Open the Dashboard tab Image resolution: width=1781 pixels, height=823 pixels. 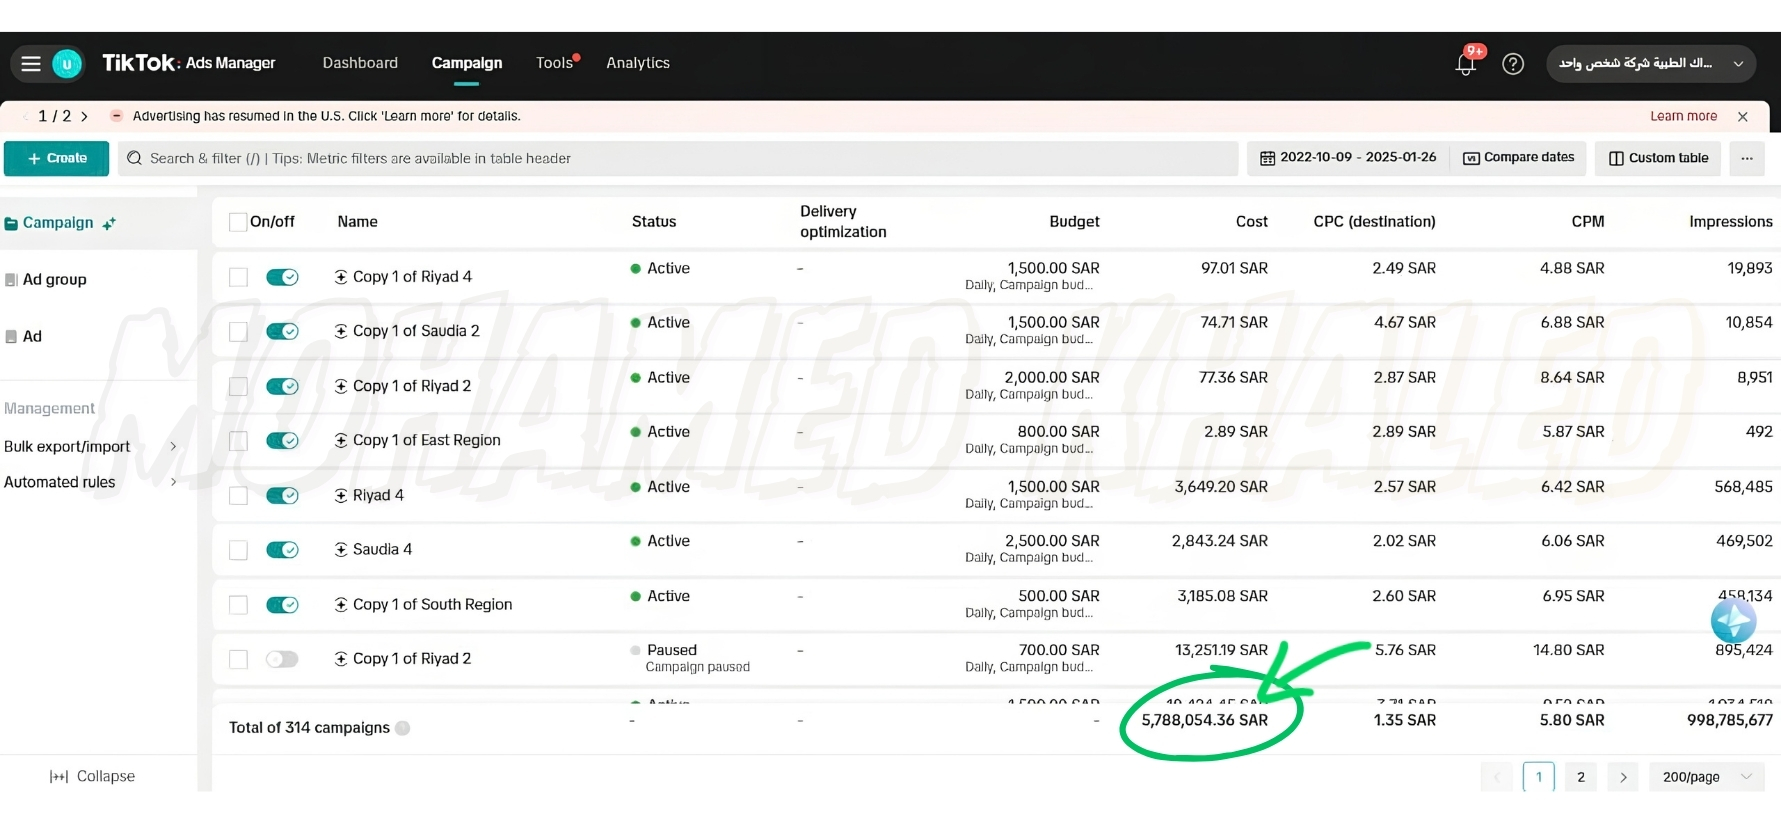coord(360,63)
